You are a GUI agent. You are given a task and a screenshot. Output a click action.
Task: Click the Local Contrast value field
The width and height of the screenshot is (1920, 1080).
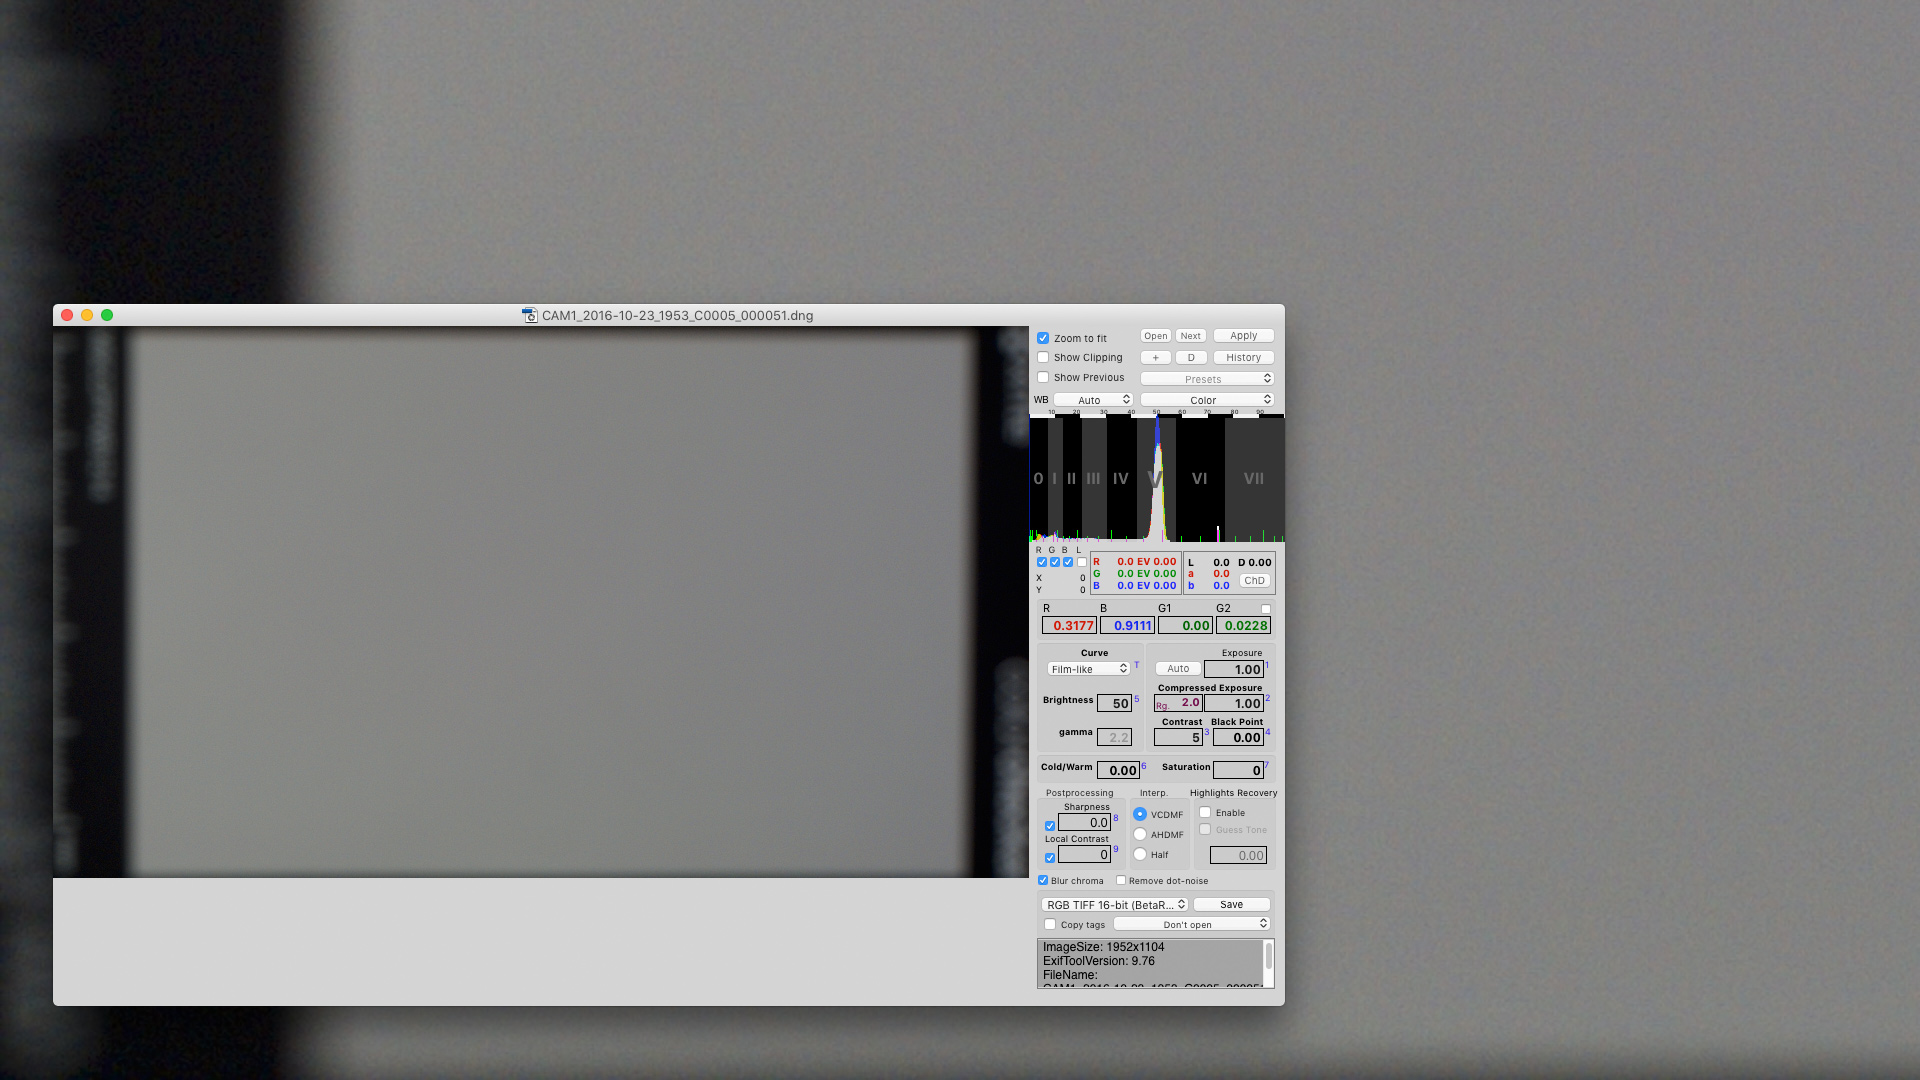coord(1085,855)
